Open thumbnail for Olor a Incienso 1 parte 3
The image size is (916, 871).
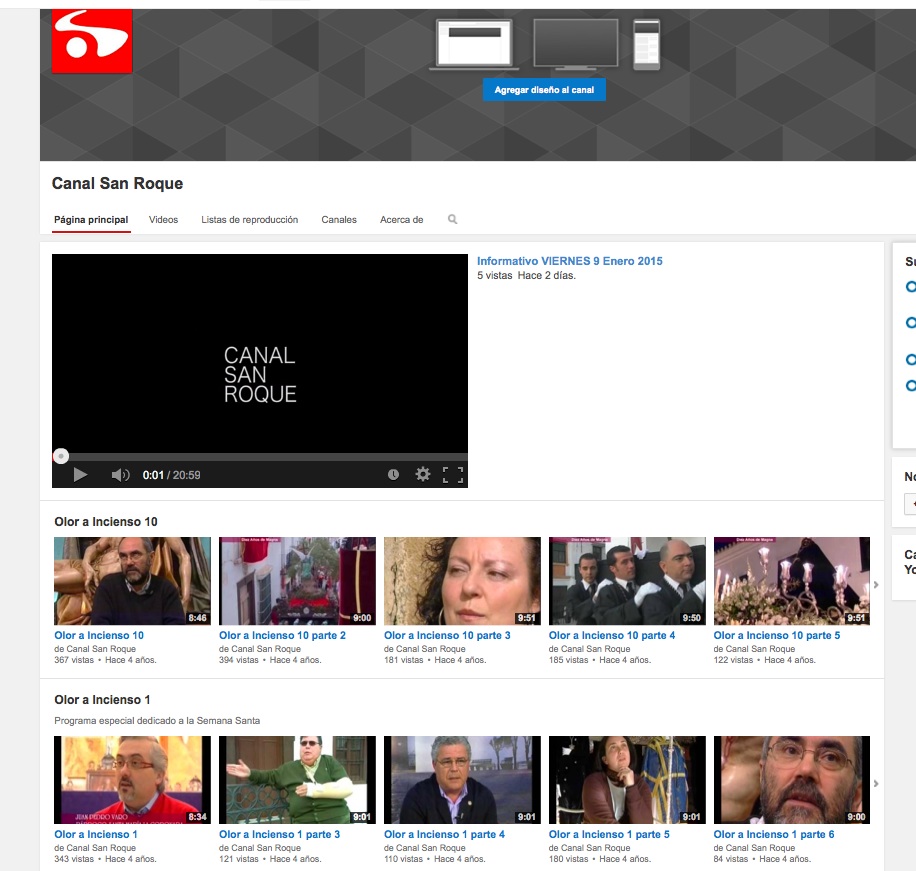(x=297, y=780)
